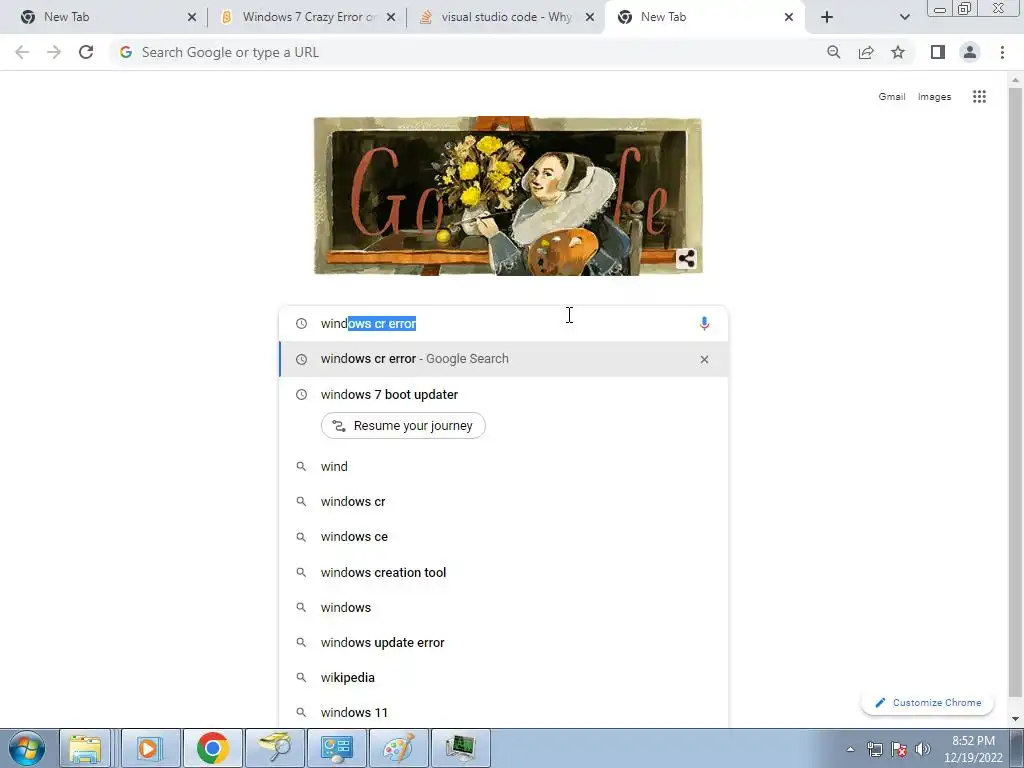Open Windows Explorer from the taskbar
Screen dimensions: 1024x768
click(x=86, y=748)
